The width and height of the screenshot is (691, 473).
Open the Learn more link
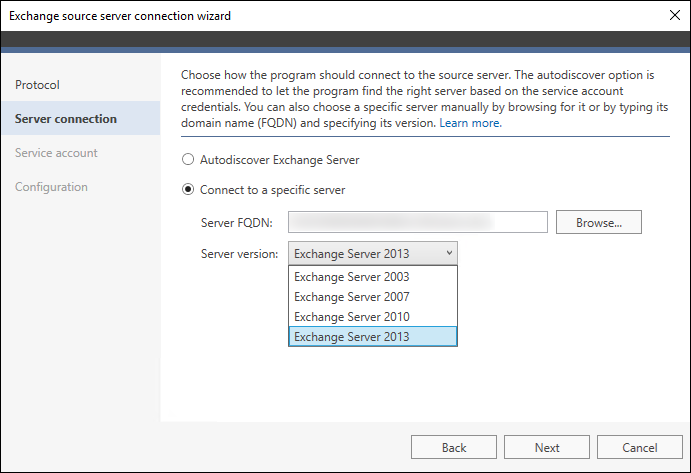pos(470,123)
